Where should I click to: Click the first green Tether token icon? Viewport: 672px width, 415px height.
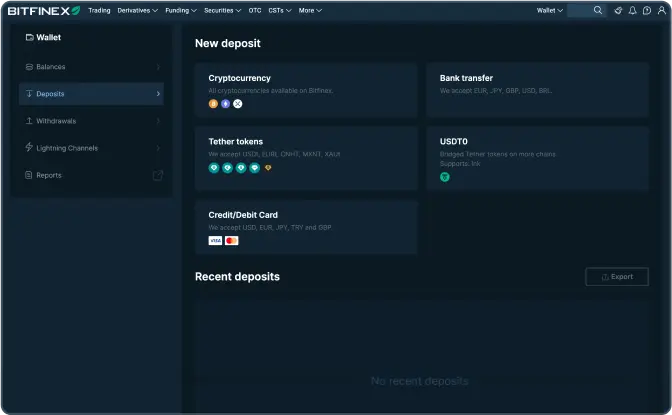click(214, 168)
